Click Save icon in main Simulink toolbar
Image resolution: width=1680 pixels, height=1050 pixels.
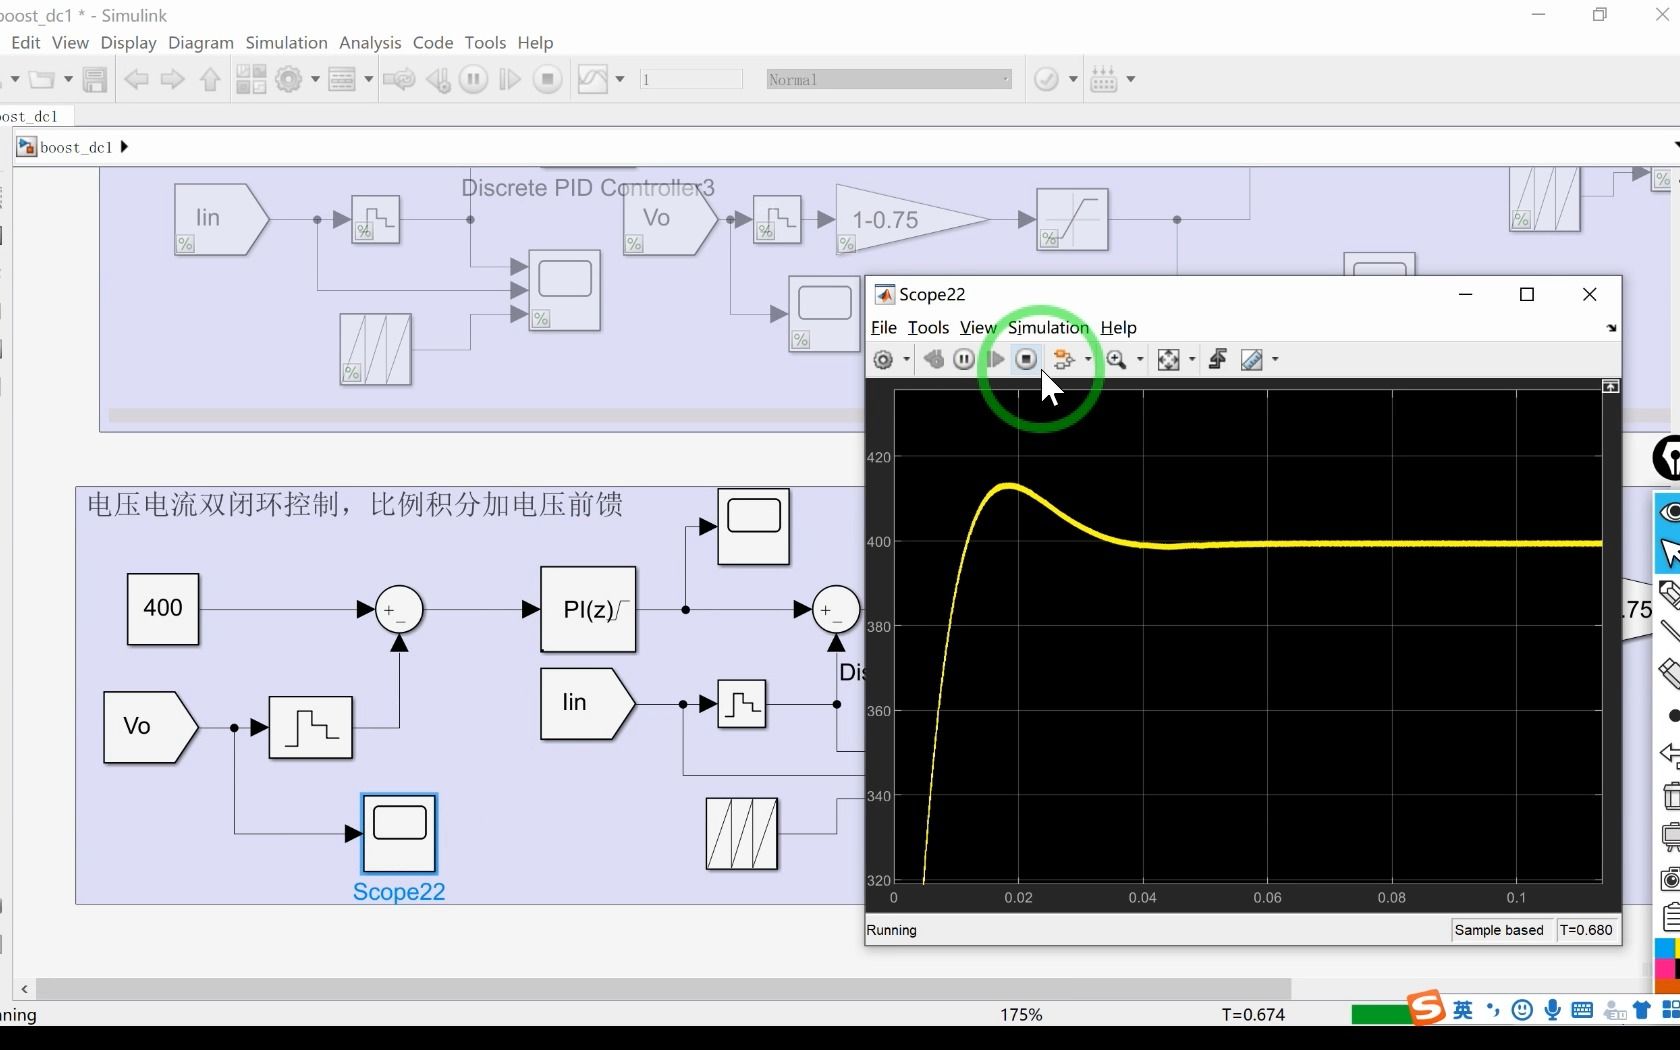pos(95,80)
